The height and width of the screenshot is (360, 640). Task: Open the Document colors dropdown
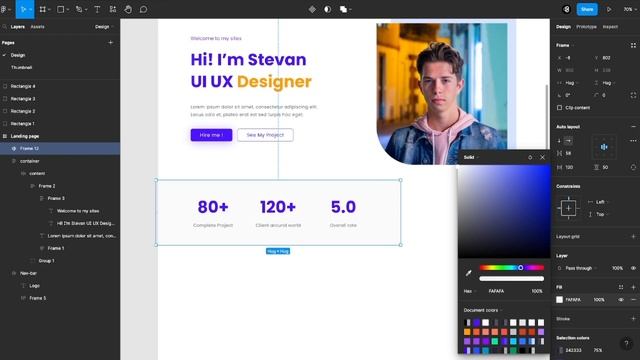[x=483, y=310]
